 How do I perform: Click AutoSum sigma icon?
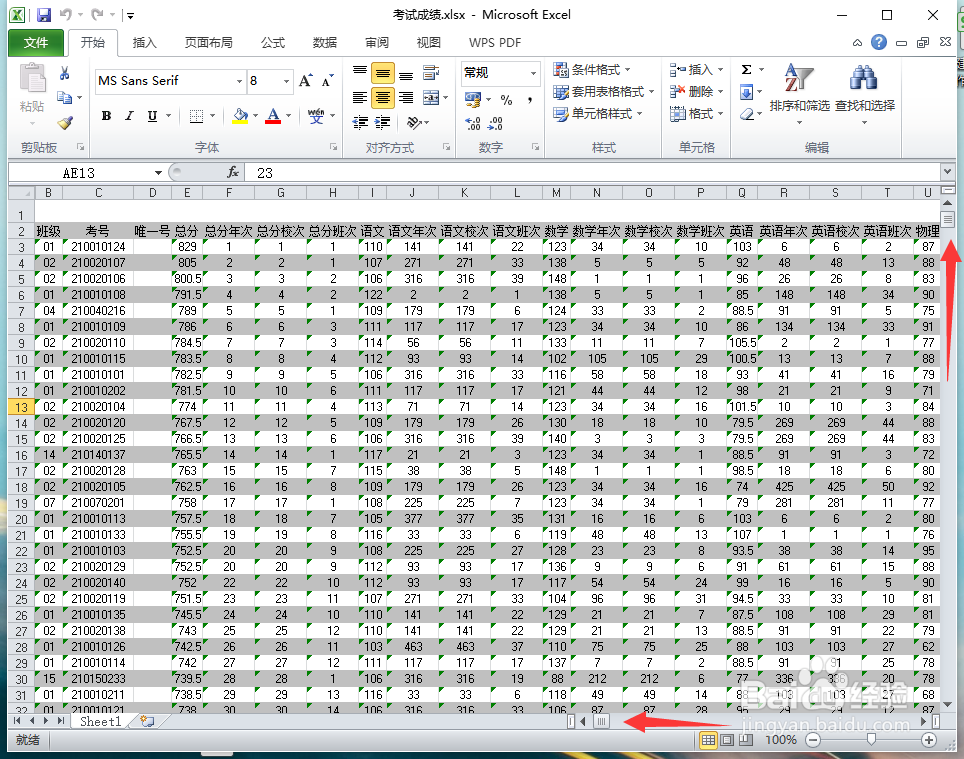tap(746, 69)
